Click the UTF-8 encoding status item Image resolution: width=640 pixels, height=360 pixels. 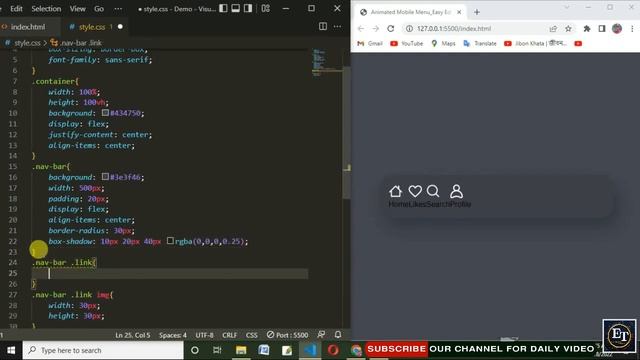(x=204, y=335)
